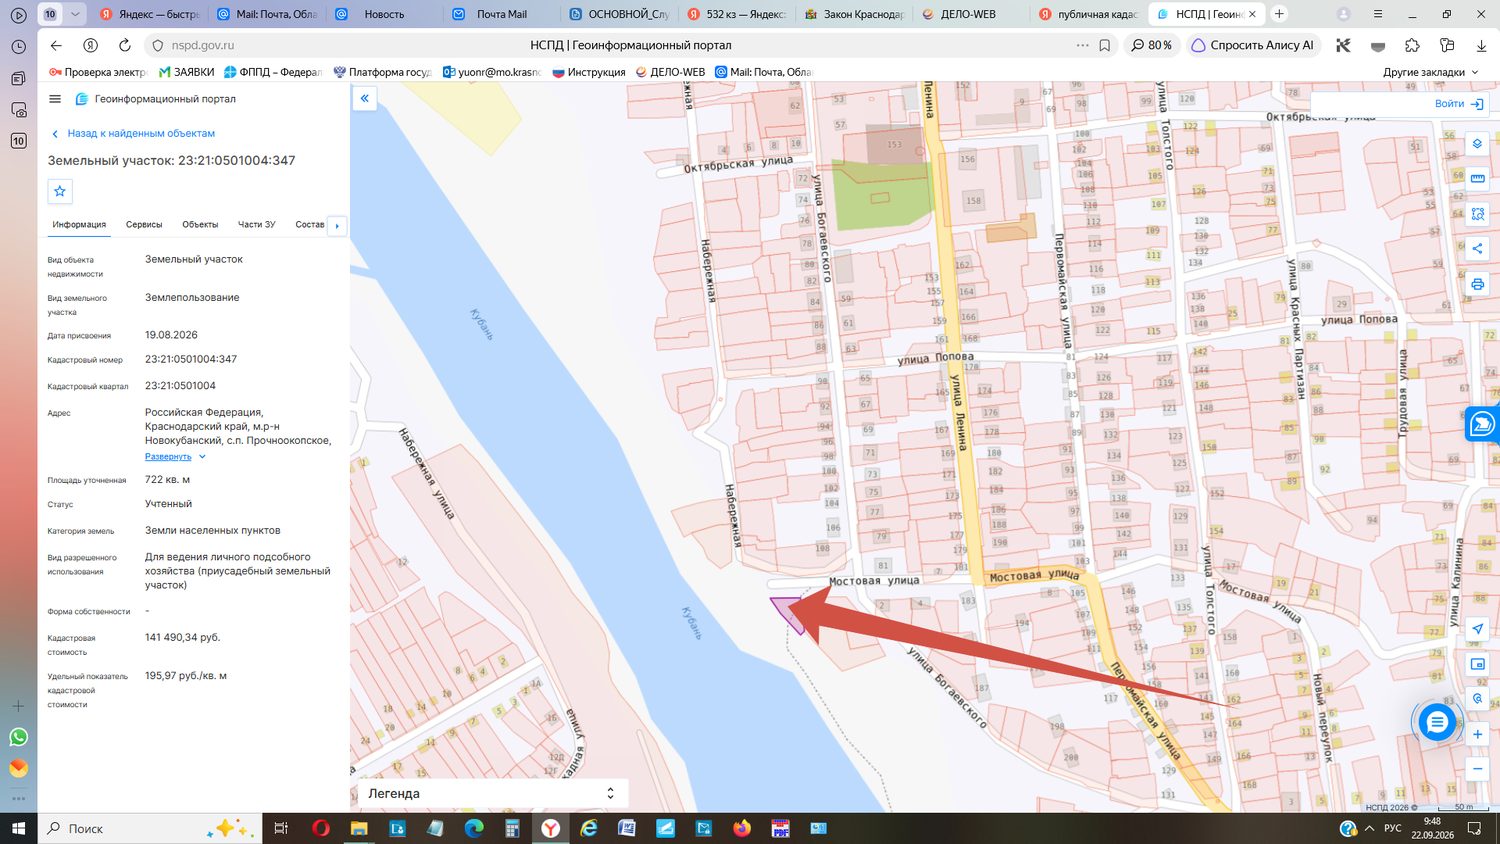
Task: Show more tabs with the arrow after Состав
Action: point(337,226)
